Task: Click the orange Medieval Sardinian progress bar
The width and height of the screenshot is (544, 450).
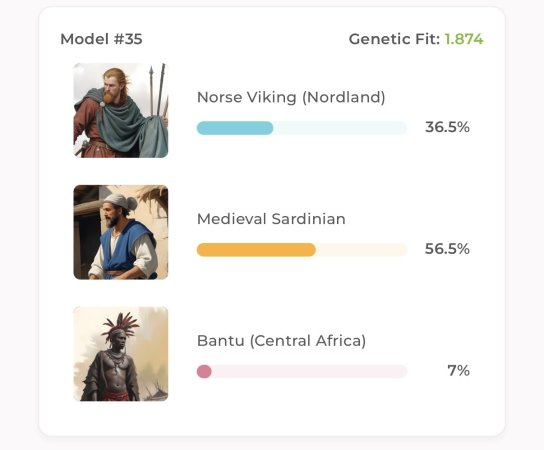Action: tap(256, 250)
